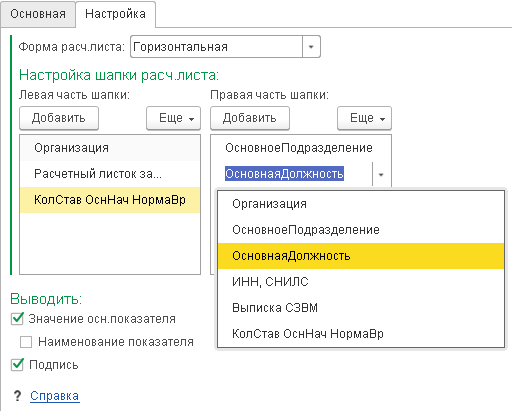Uncheck the Значение осн.показателя checkbox
The height and width of the screenshot is (411, 512).
pyautogui.click(x=17, y=319)
